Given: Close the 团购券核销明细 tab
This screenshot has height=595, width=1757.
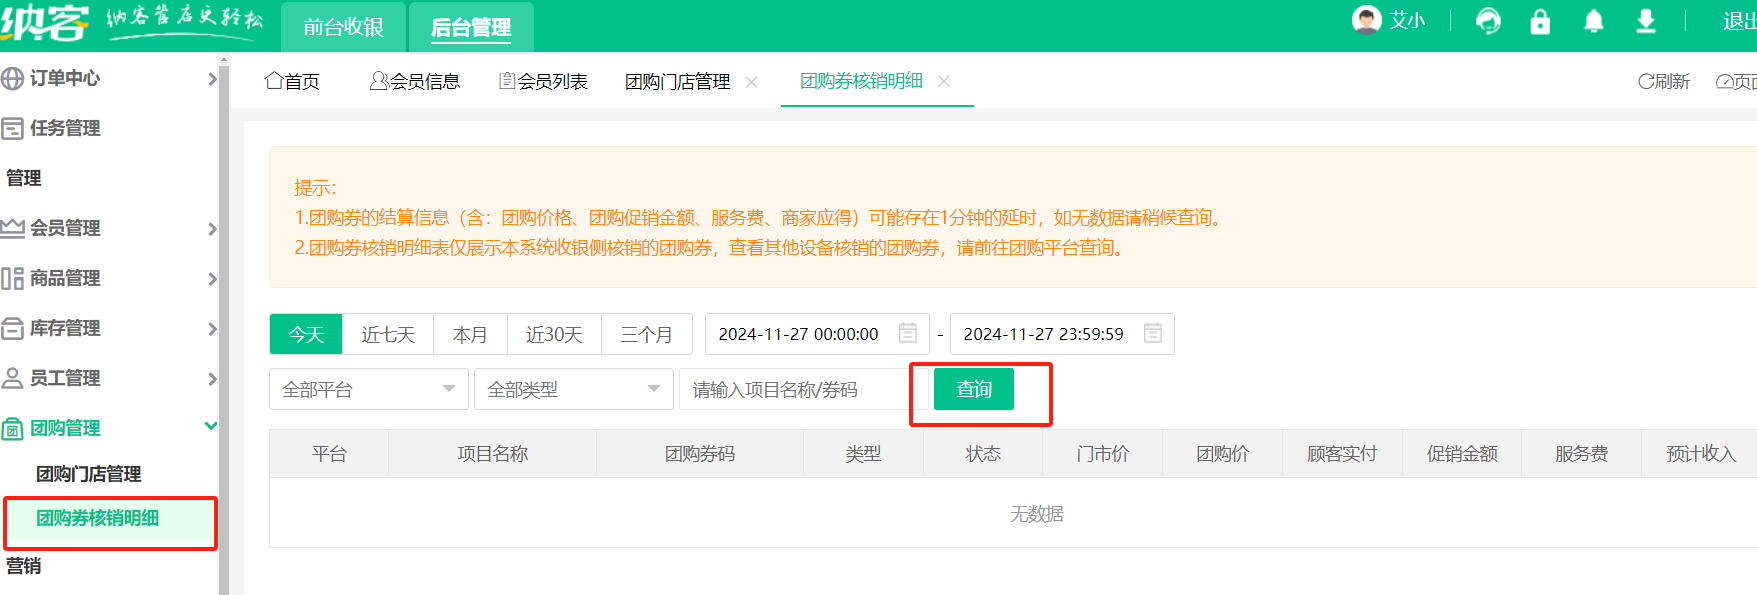Looking at the screenshot, I should click(x=944, y=81).
